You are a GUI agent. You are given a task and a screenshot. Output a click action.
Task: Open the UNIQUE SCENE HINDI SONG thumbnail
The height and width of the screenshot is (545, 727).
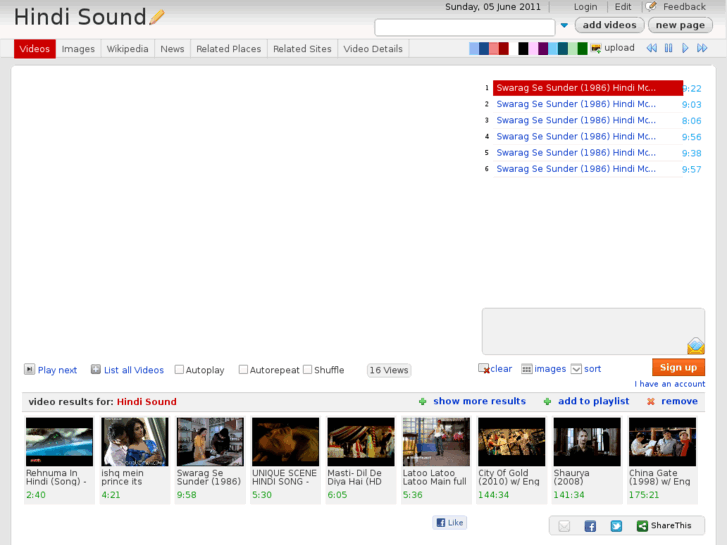coord(286,442)
